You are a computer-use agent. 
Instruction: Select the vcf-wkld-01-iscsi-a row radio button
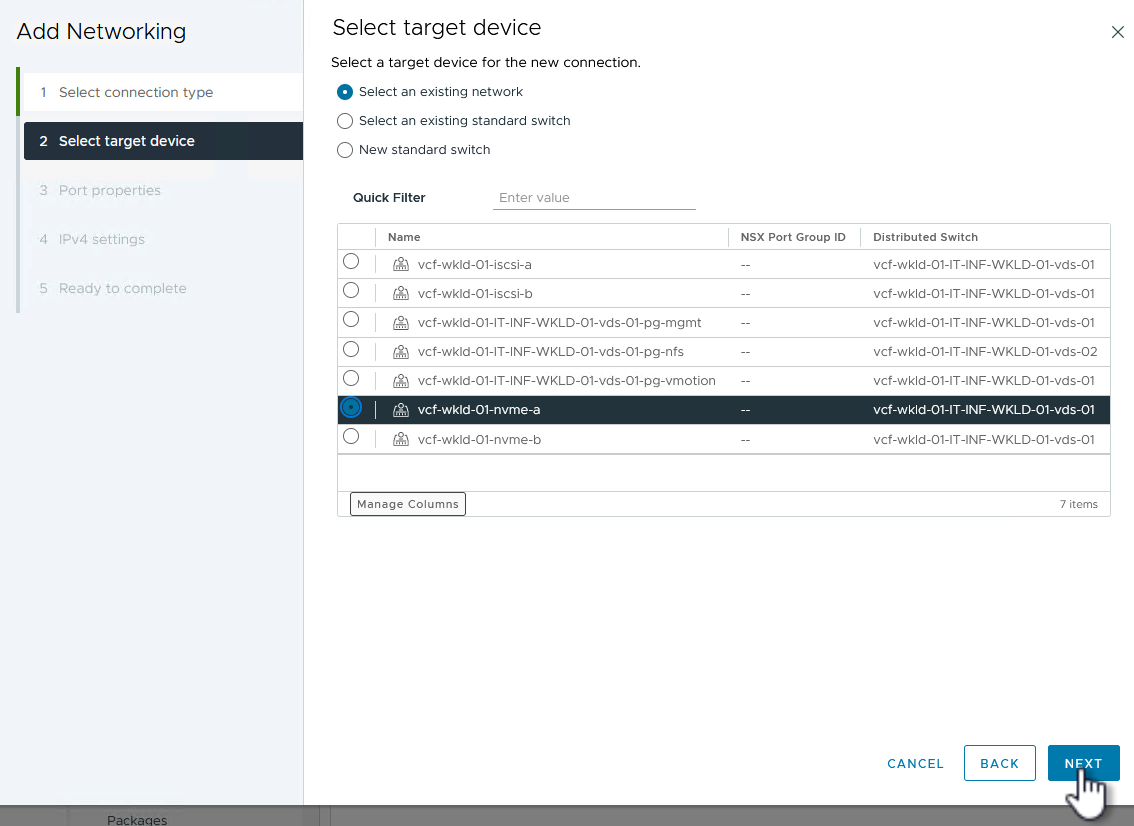[x=351, y=262]
